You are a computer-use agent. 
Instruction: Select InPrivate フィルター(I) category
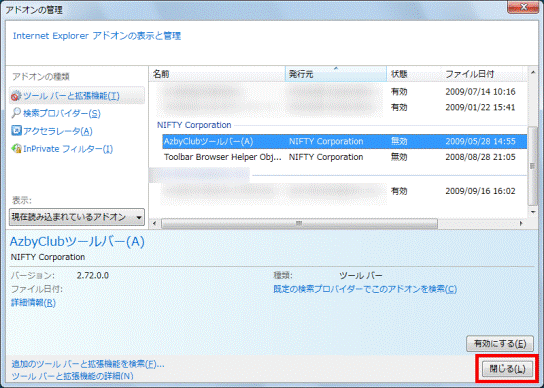tap(68, 149)
